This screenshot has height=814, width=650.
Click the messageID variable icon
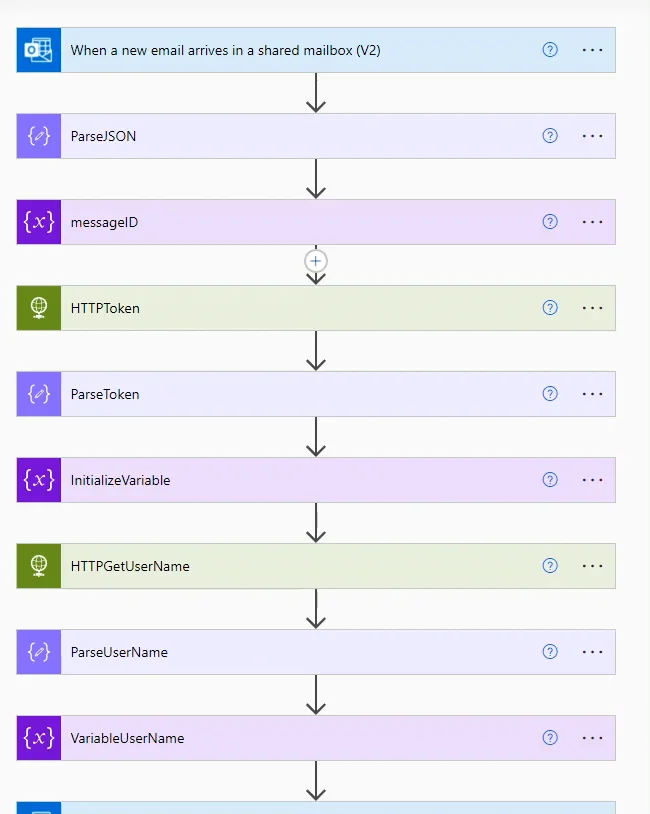point(39,222)
